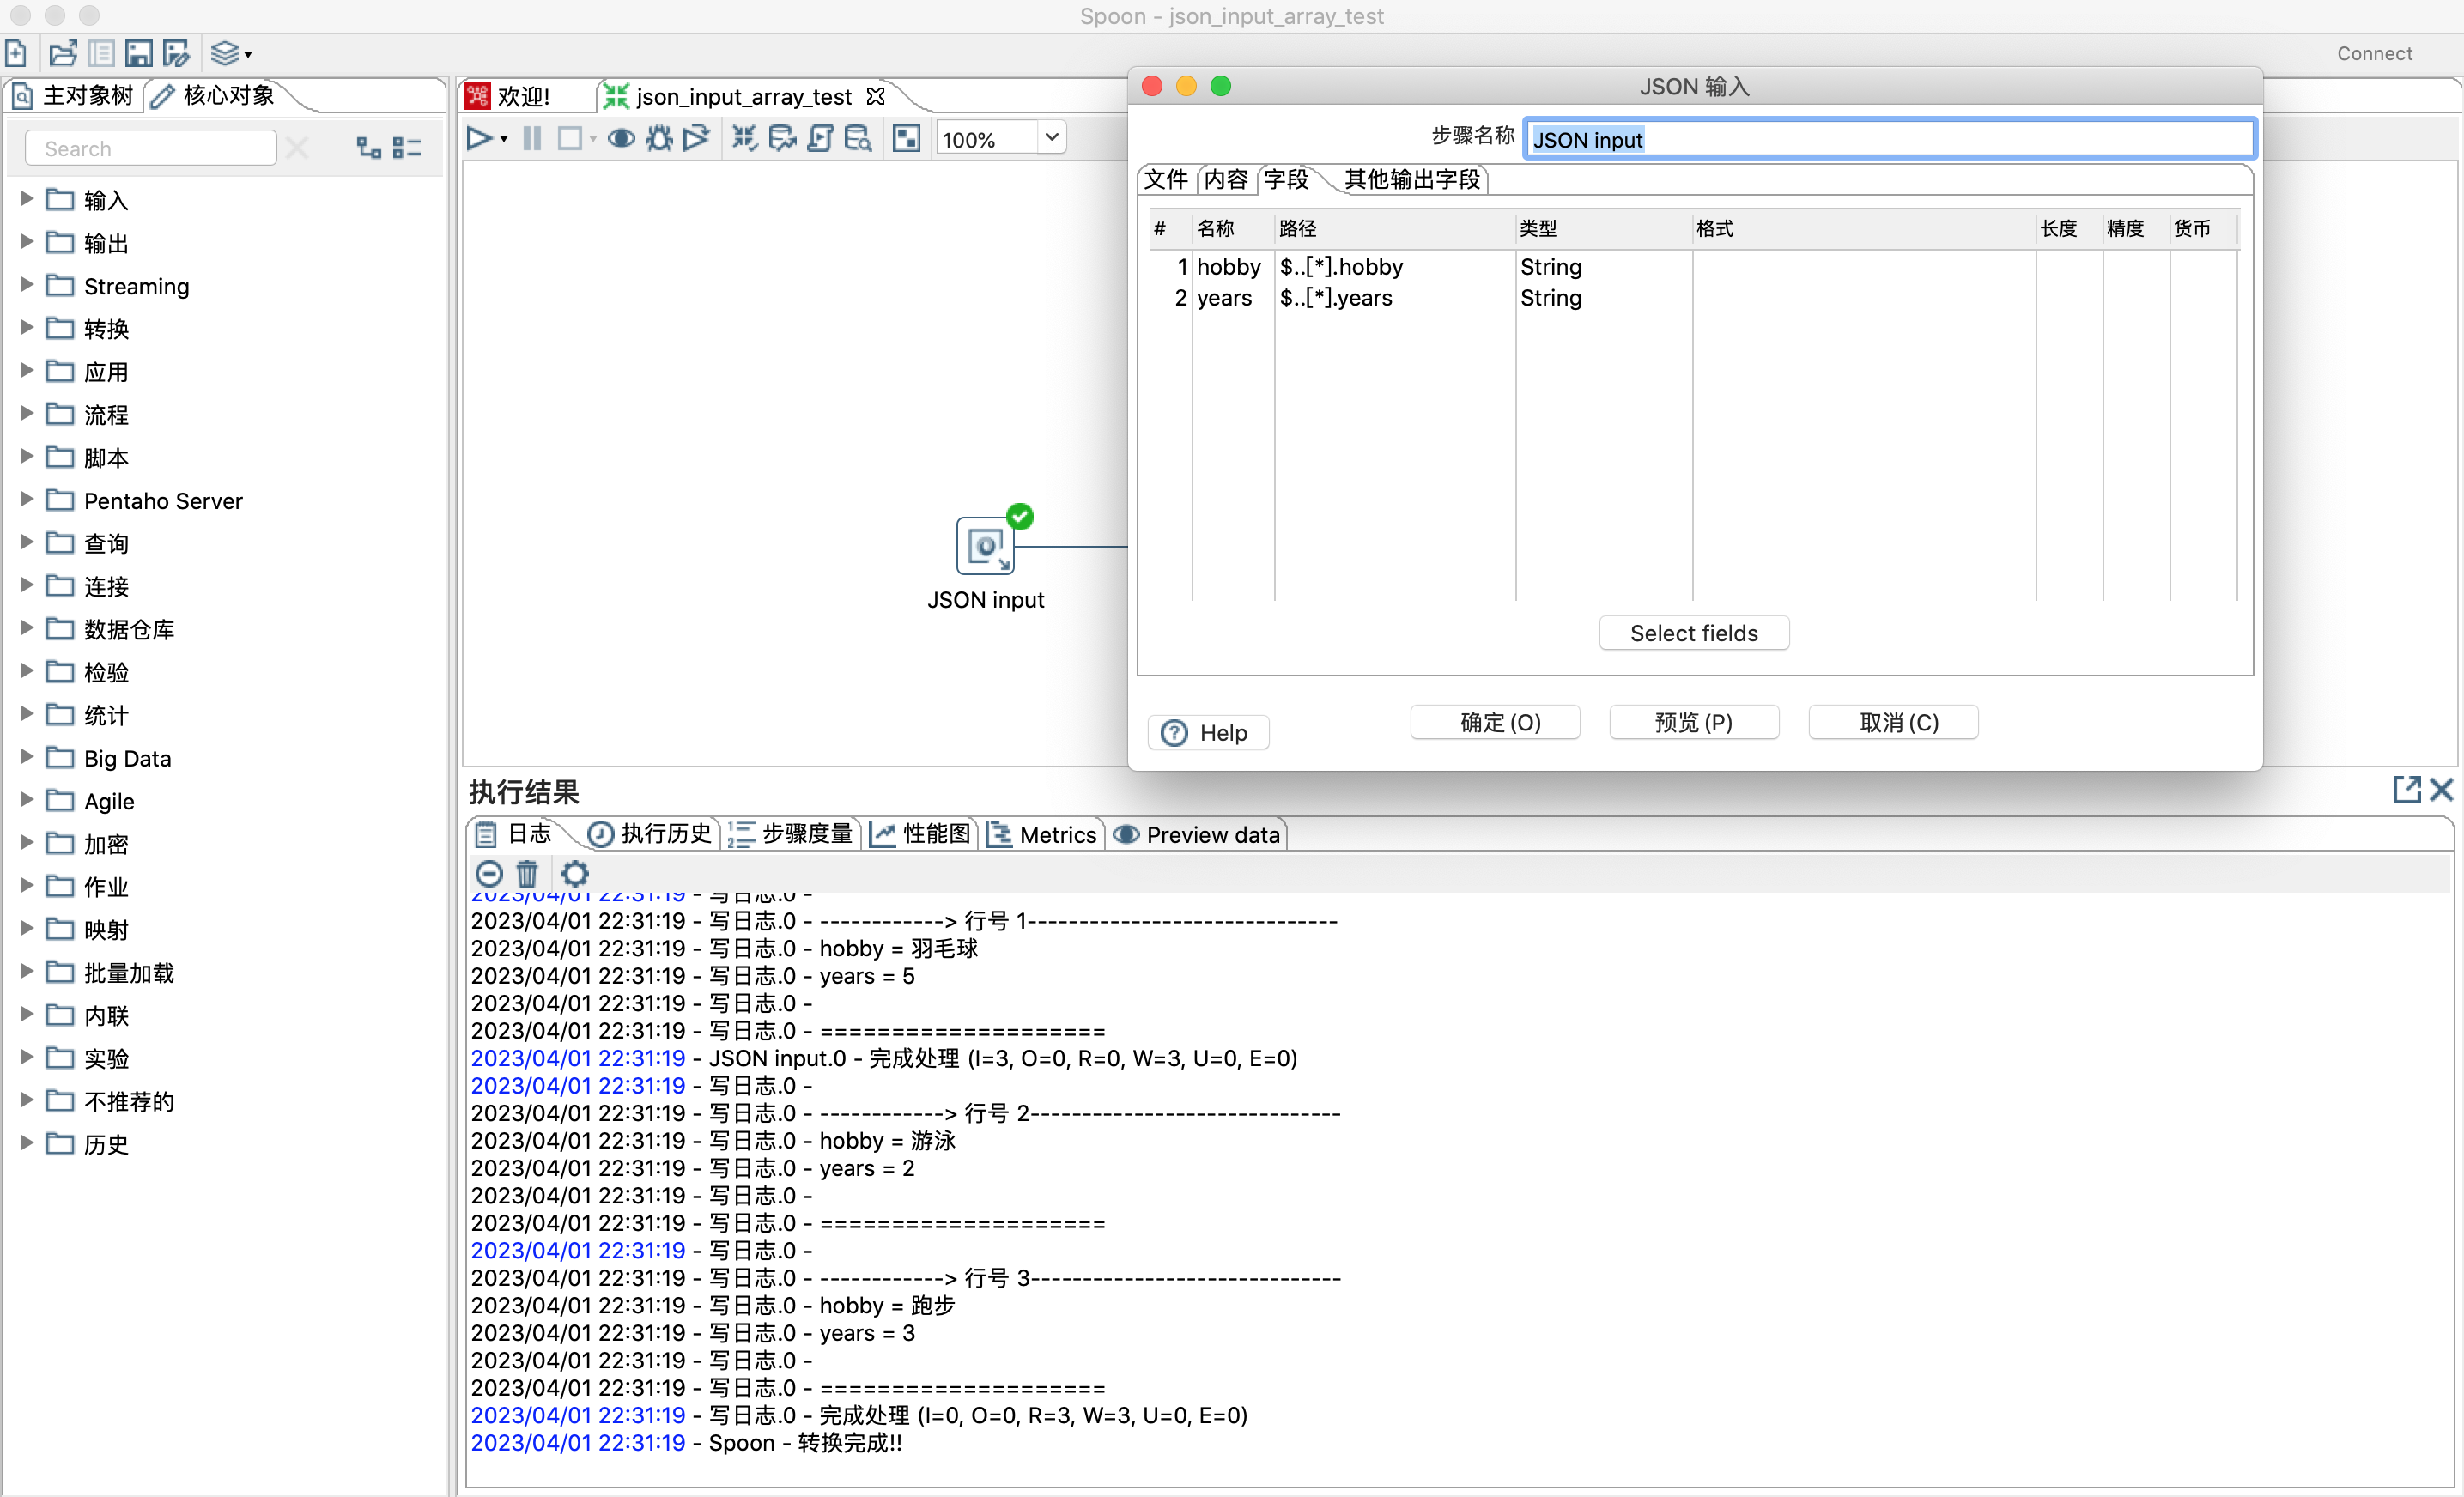Image resolution: width=2464 pixels, height=1497 pixels.
Task: Expand the execution results pane to full size
Action: click(x=2406, y=790)
